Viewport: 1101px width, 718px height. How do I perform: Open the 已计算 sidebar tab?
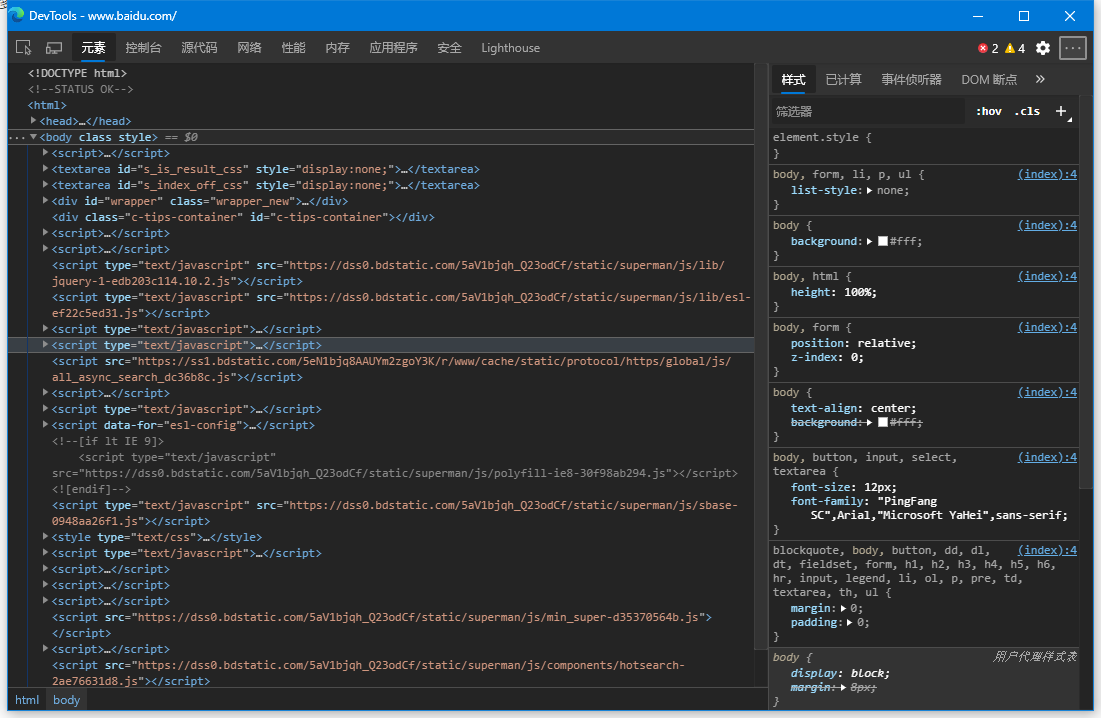click(843, 79)
